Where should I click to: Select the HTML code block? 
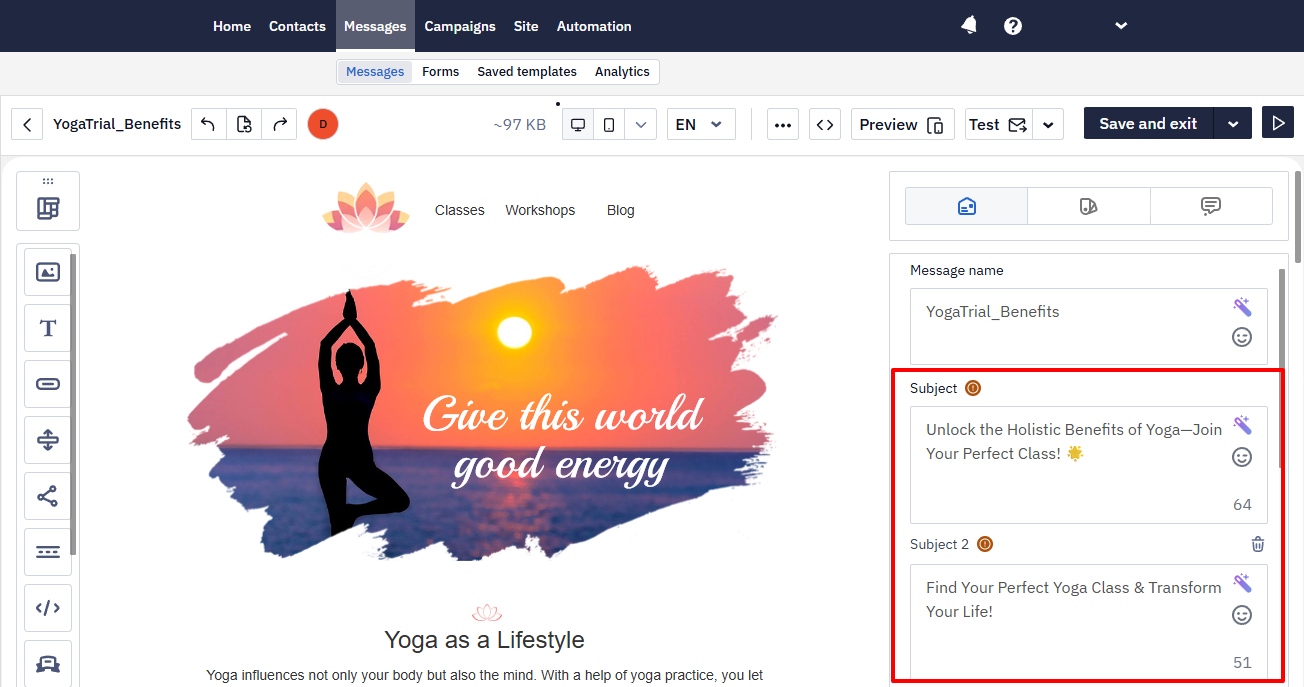[48, 608]
